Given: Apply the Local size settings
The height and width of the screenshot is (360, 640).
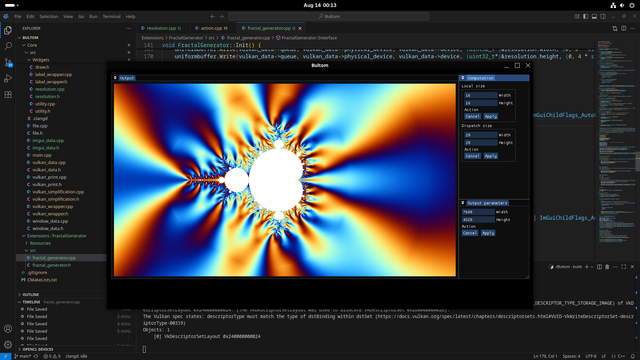Looking at the screenshot, I should pyautogui.click(x=490, y=116).
